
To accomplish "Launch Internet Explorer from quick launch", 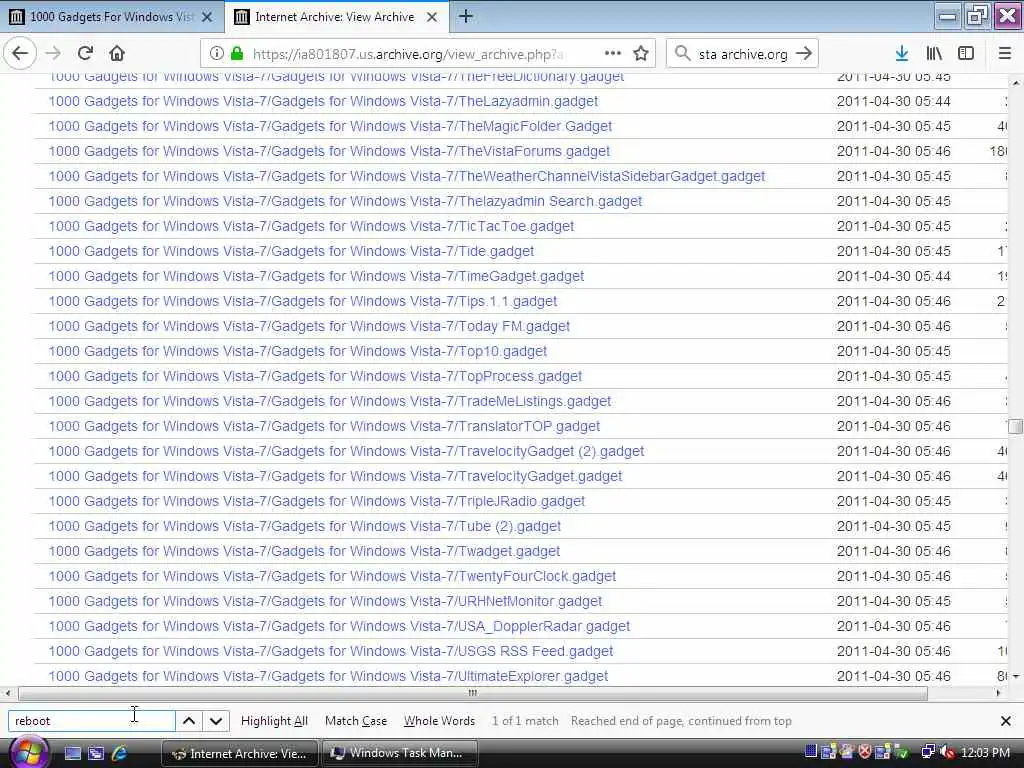I will tap(120, 754).
